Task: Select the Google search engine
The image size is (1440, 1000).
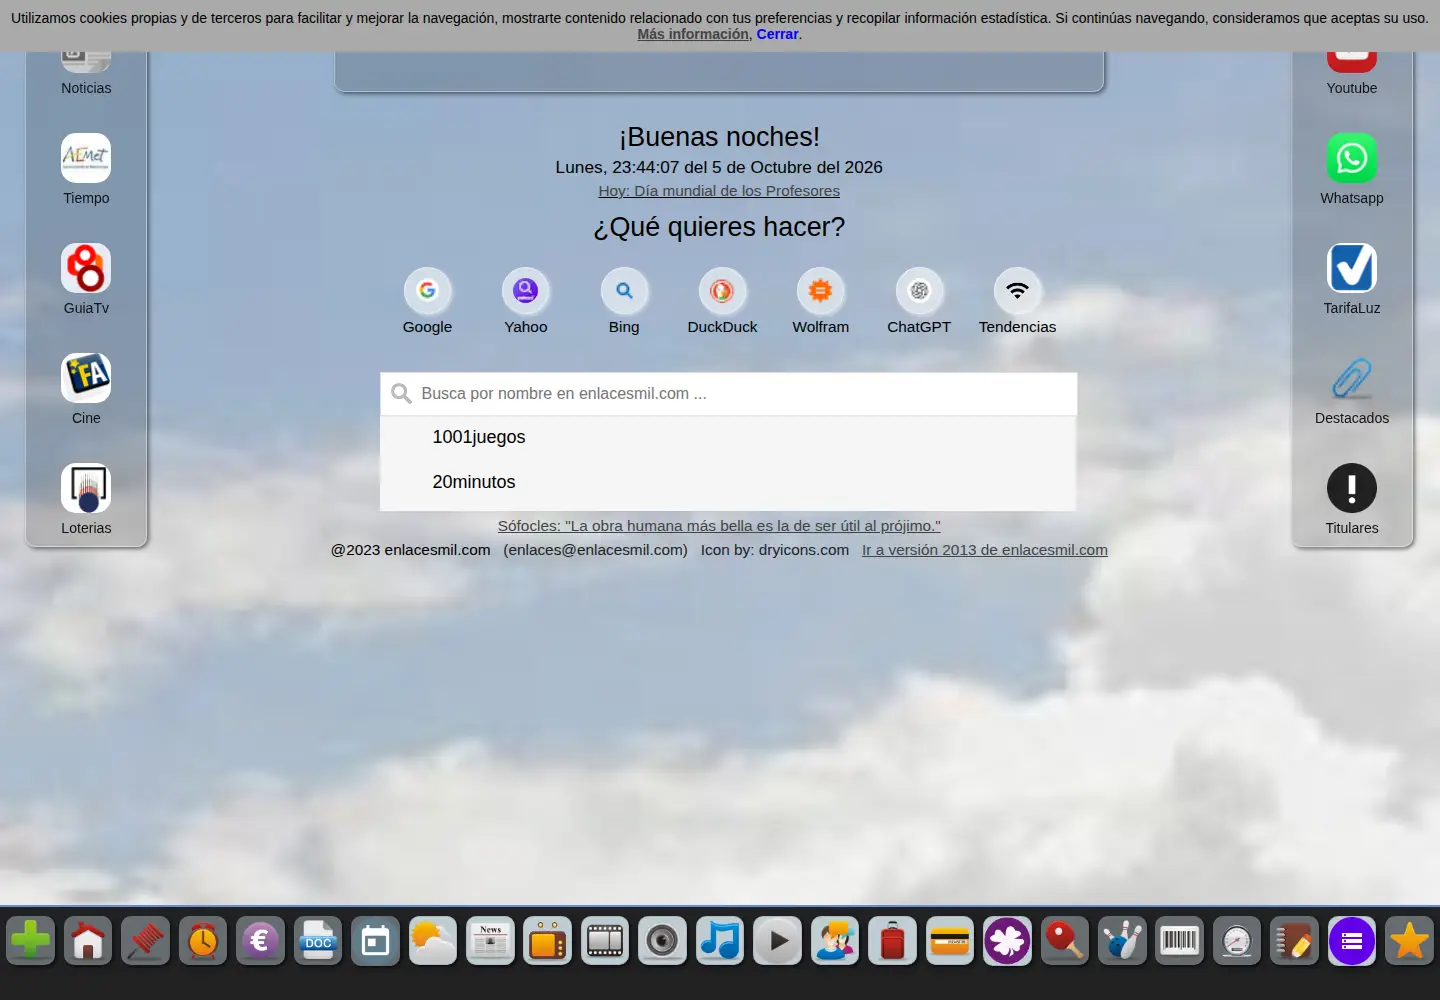Action: click(427, 291)
